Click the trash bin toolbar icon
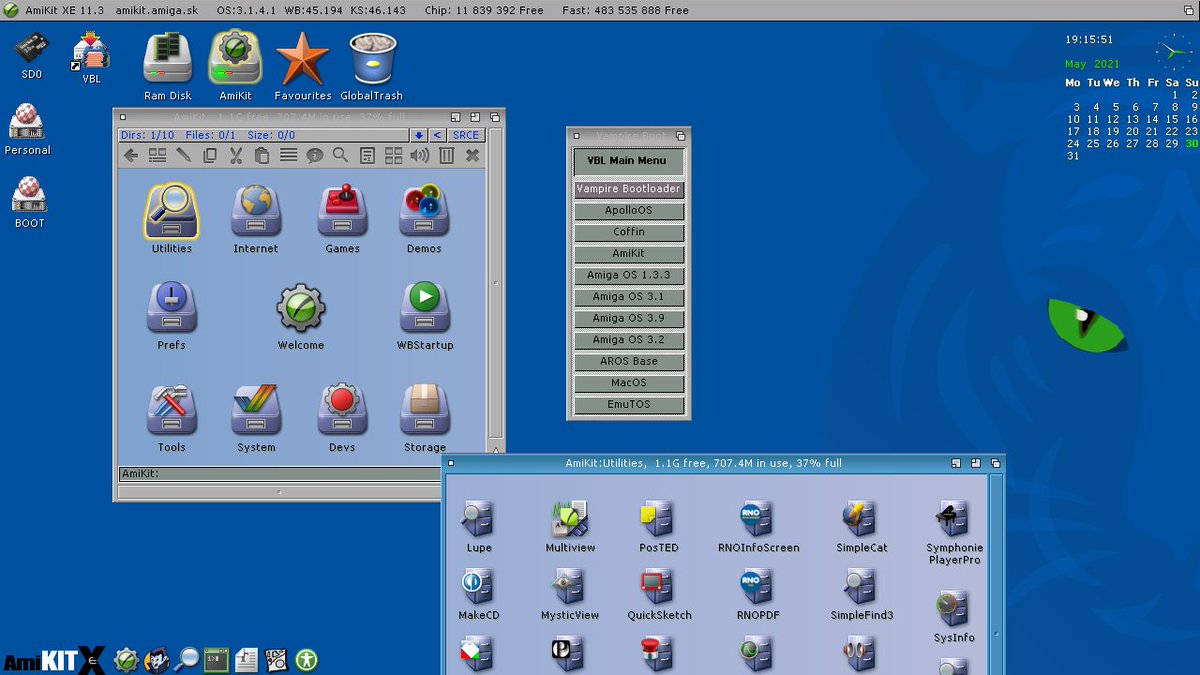 click(446, 155)
